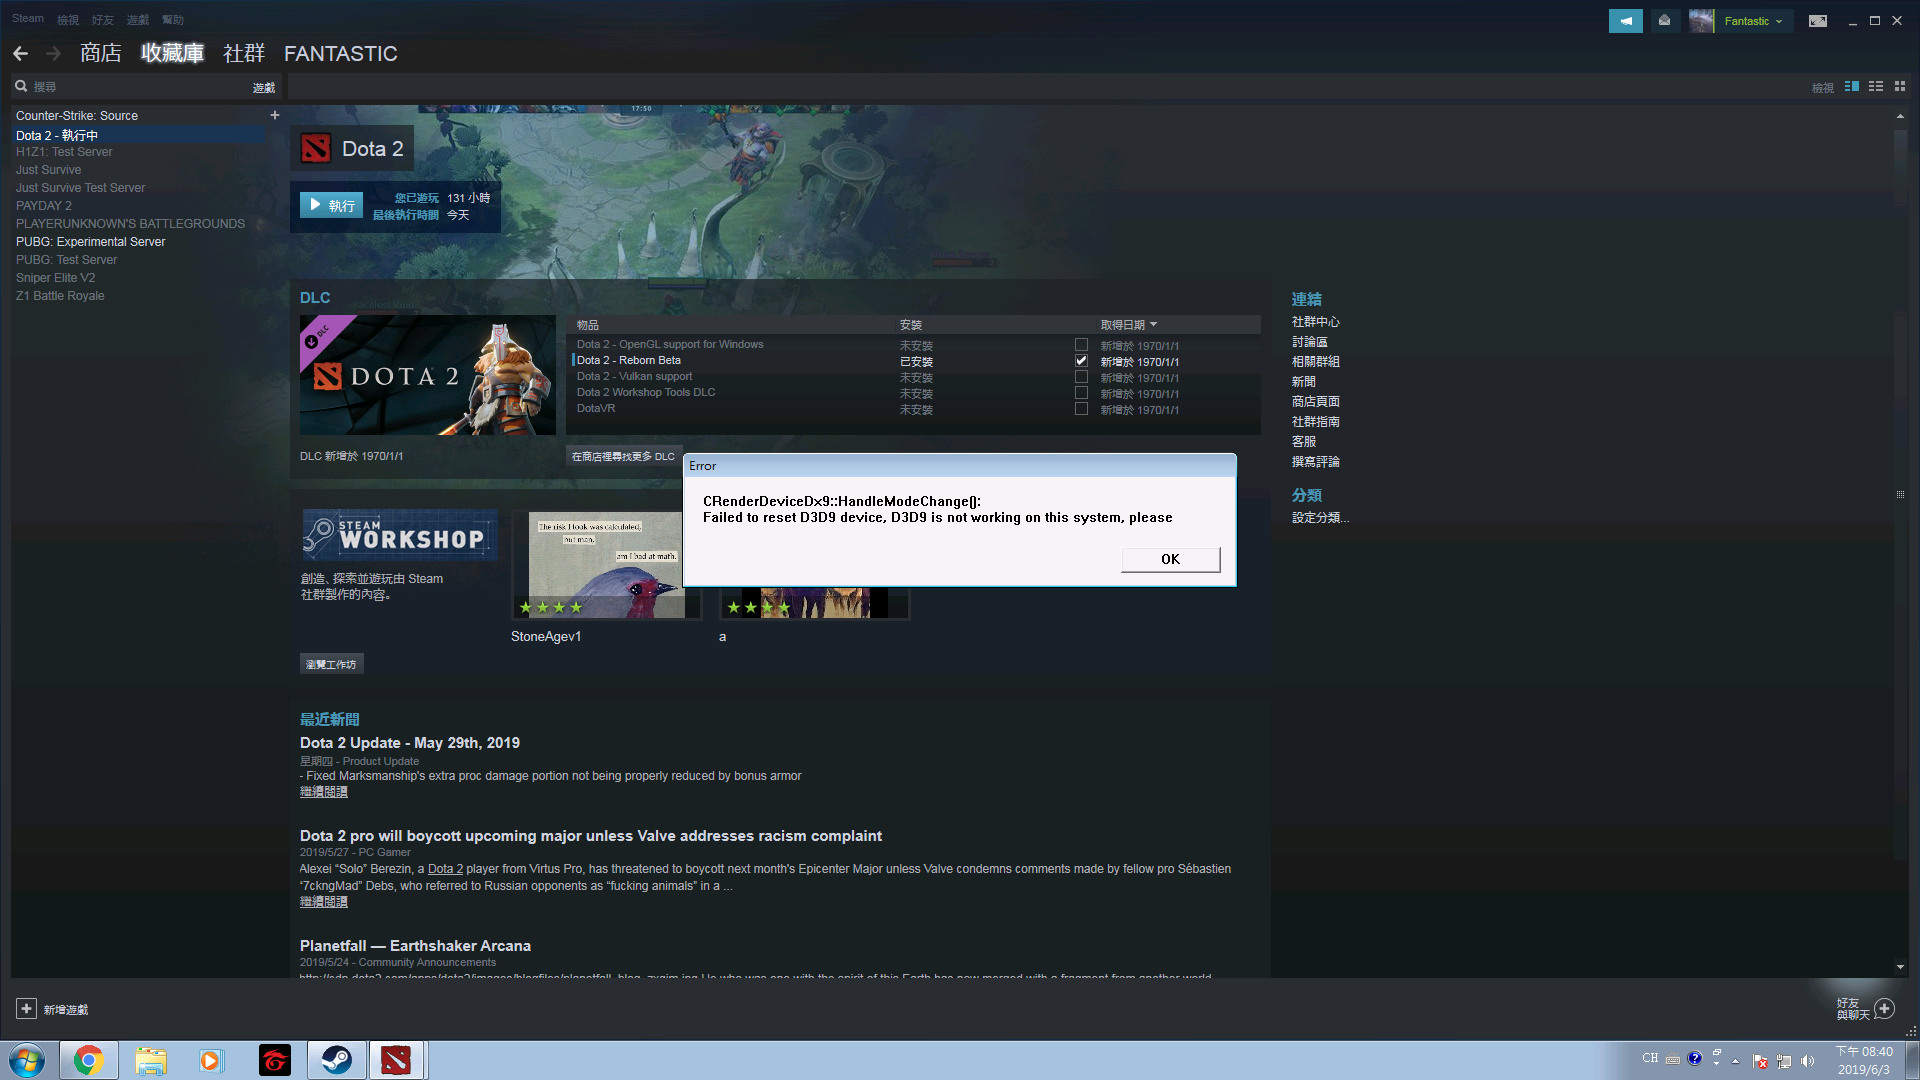Click the browse workshop button

click(331, 664)
